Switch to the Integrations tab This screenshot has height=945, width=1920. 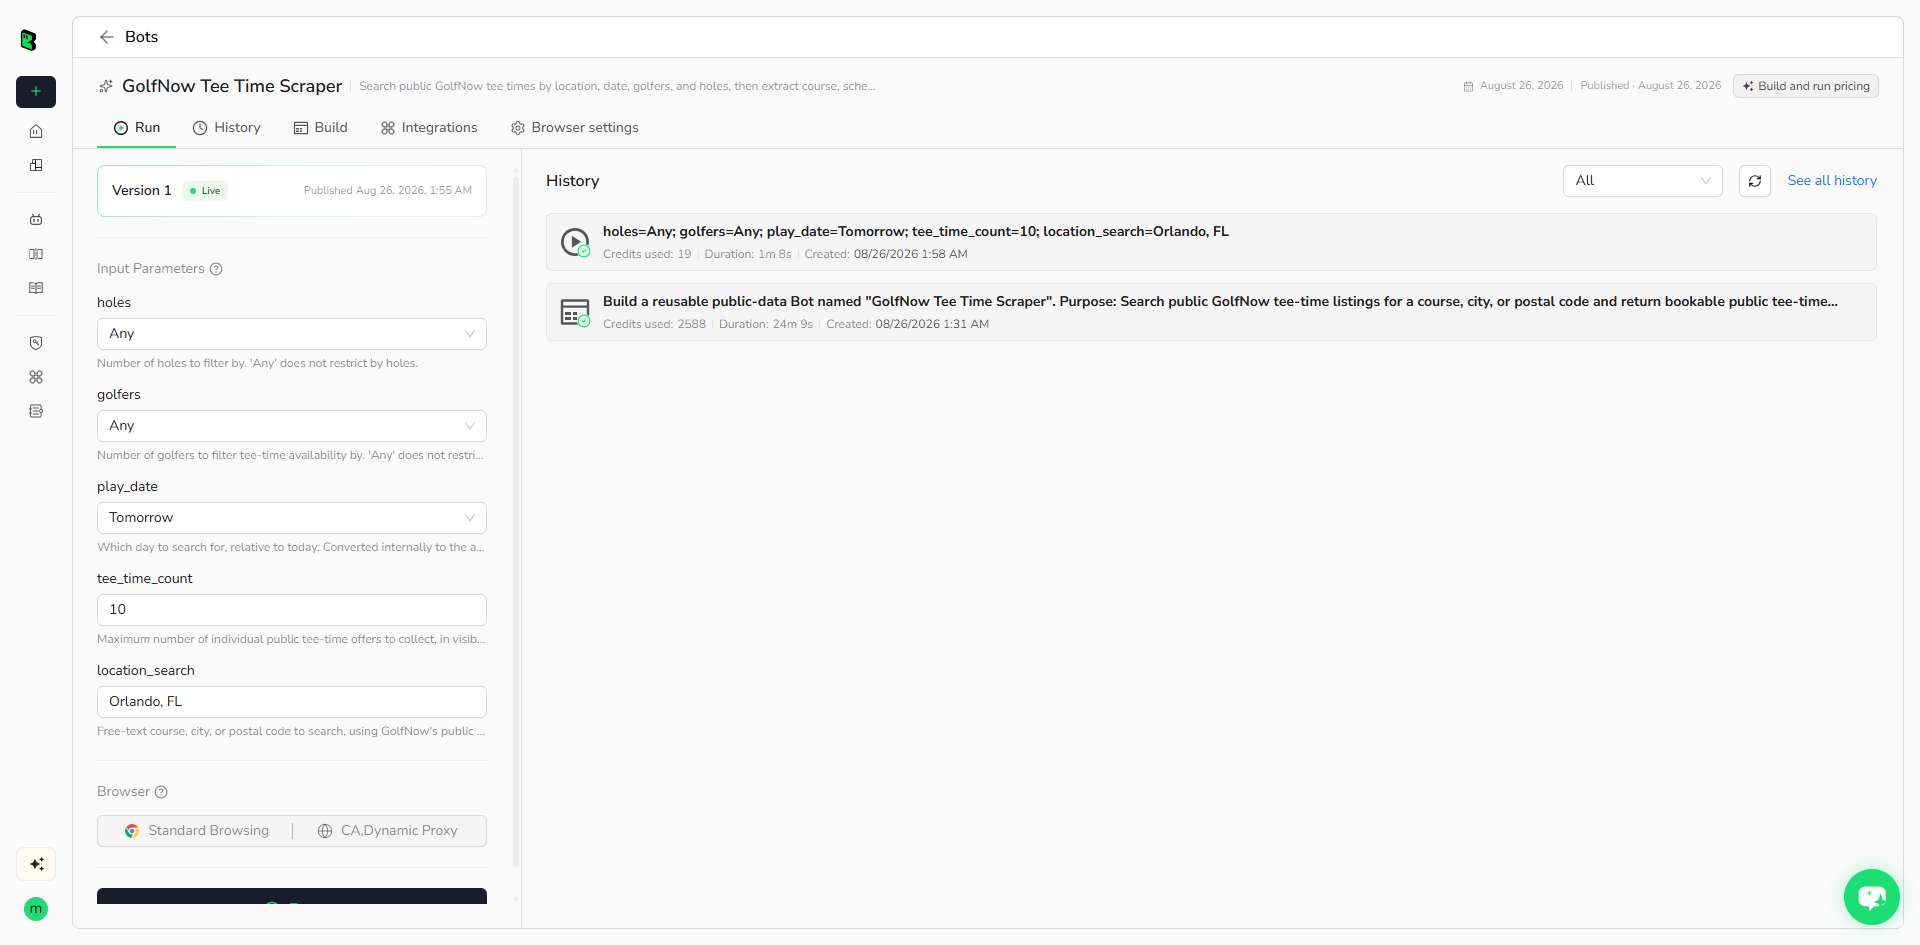tap(429, 128)
